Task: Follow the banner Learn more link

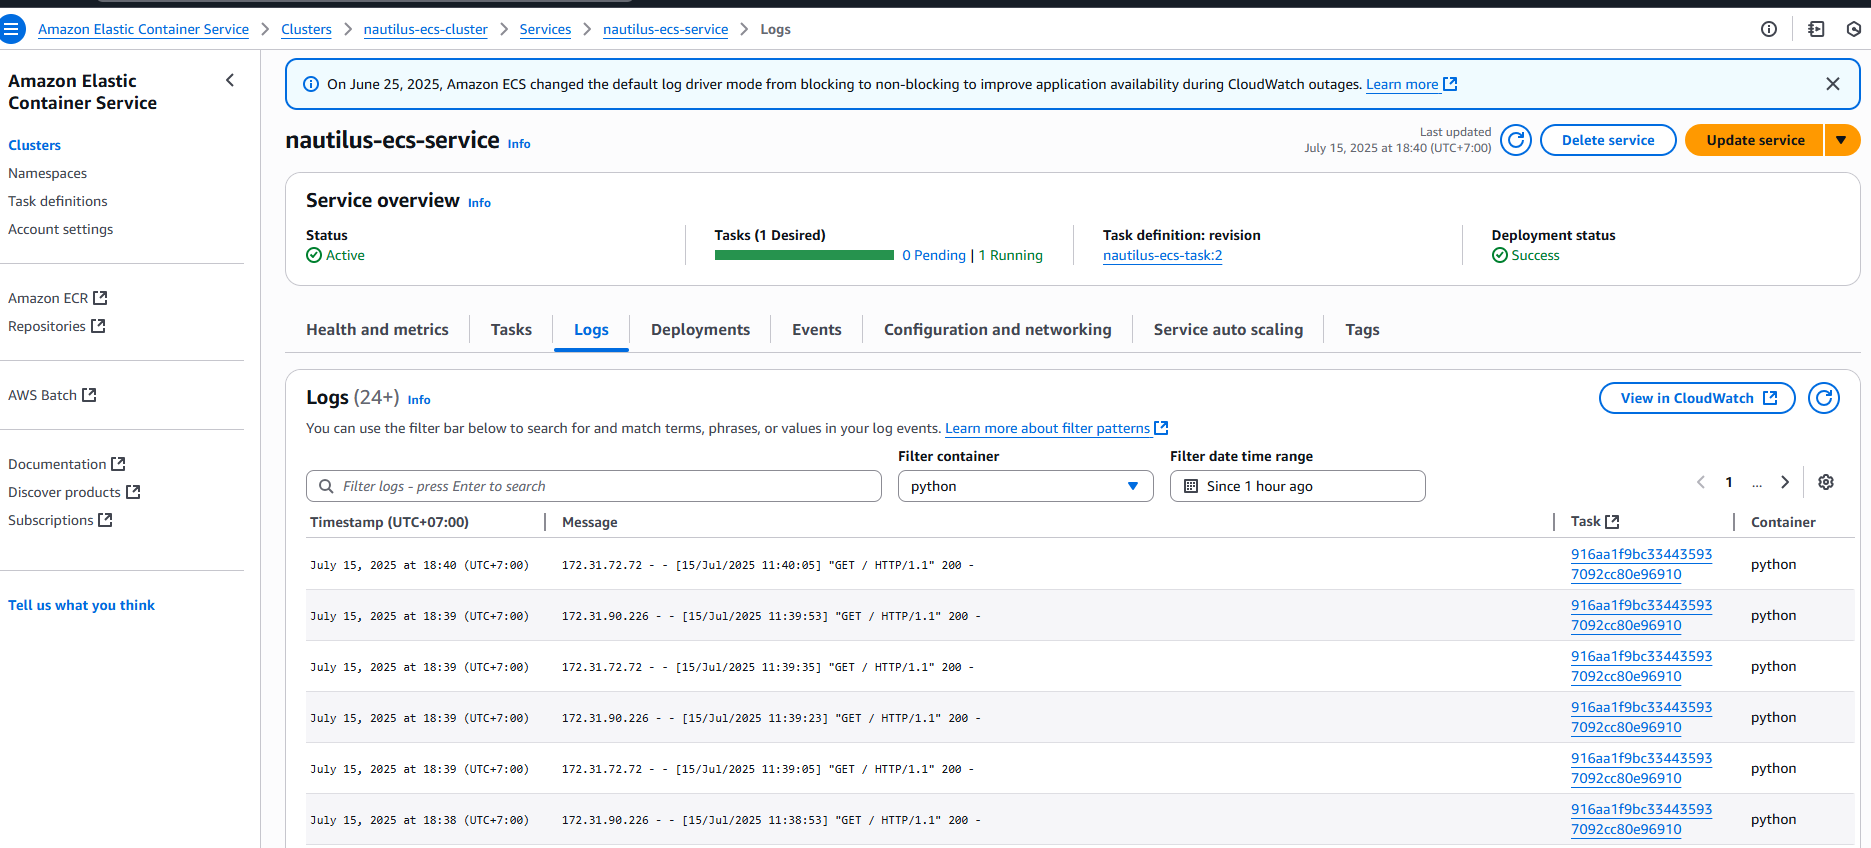Action: pos(1411,84)
